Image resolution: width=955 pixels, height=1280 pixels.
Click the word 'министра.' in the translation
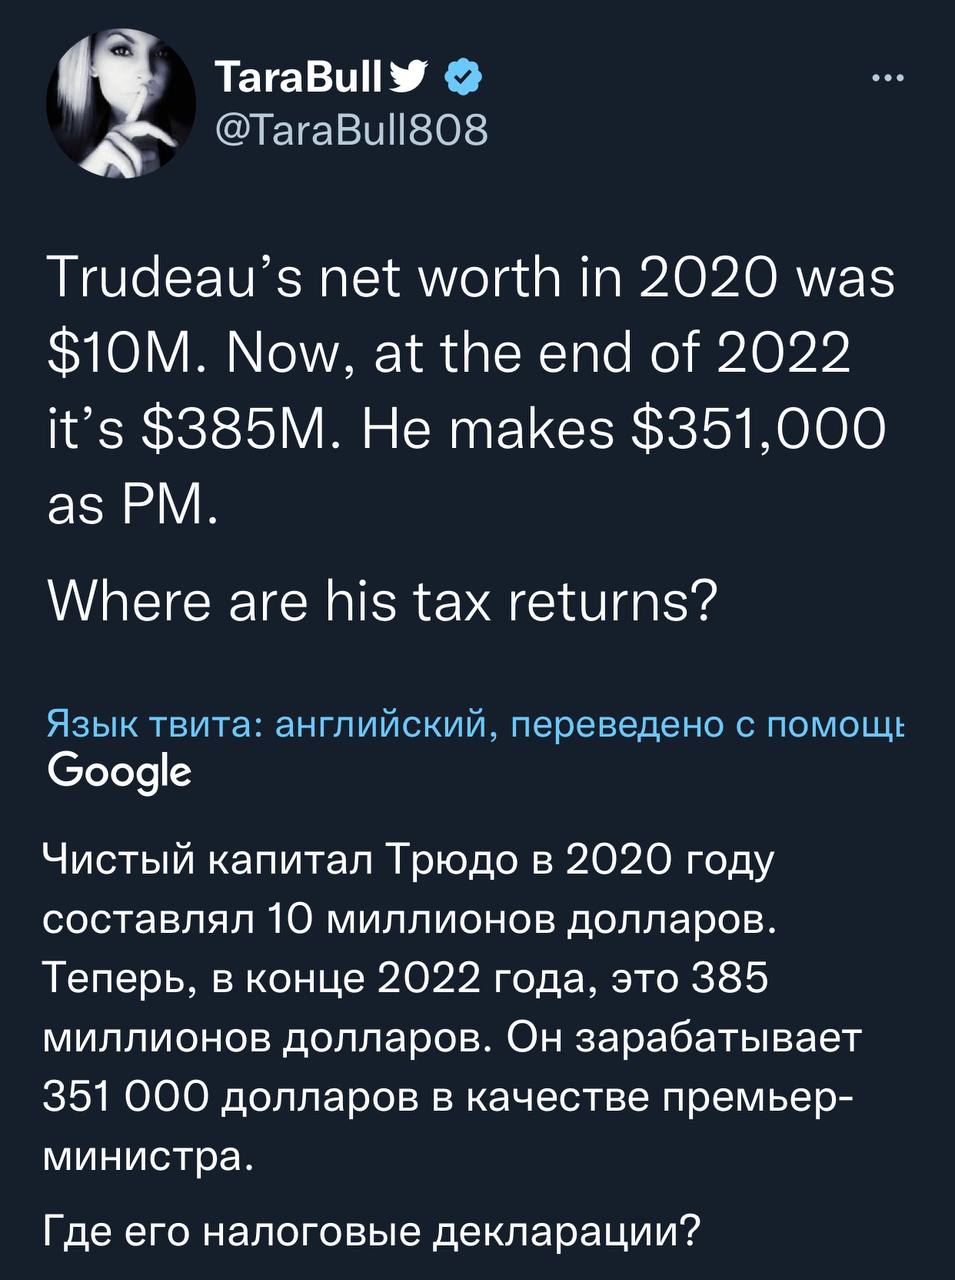tap(144, 1157)
